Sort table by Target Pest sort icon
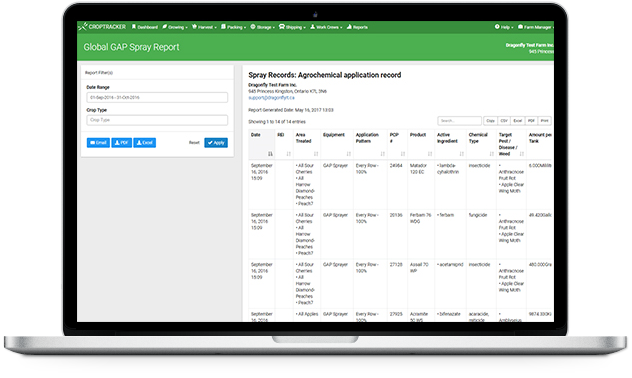The image size is (632, 378). tap(522, 154)
